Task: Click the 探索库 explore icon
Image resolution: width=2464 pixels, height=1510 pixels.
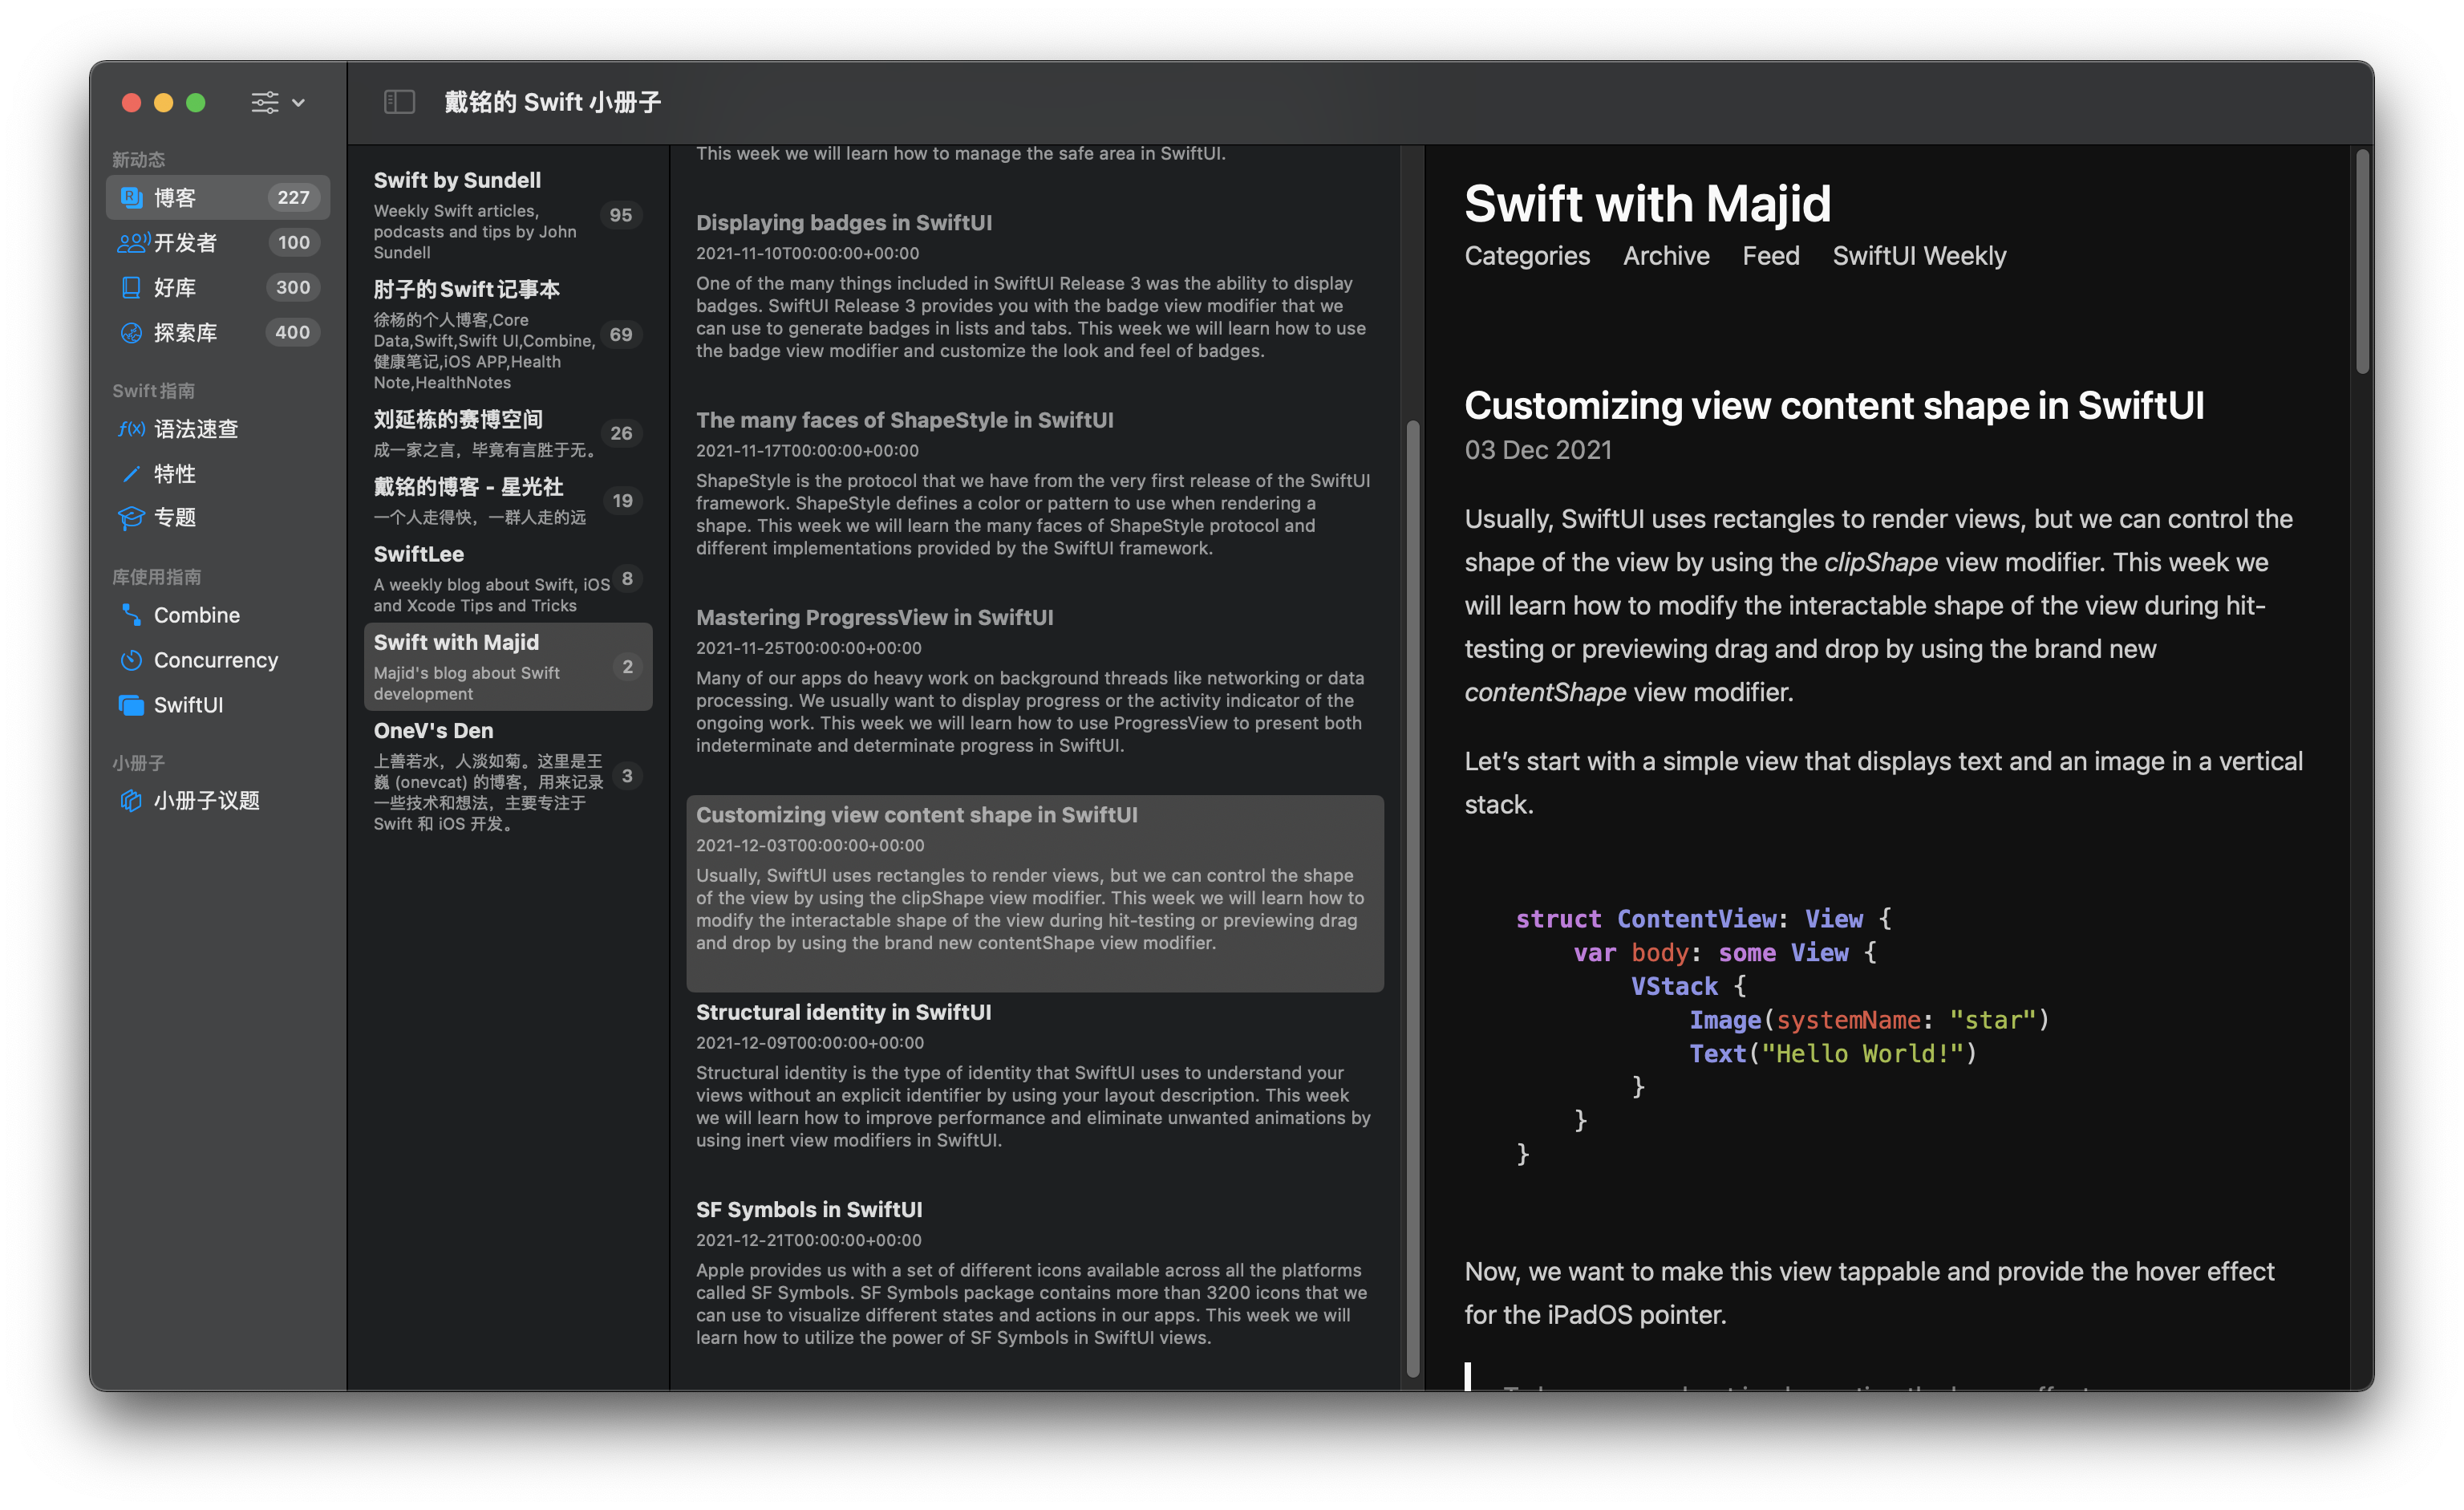Action: coord(131,332)
